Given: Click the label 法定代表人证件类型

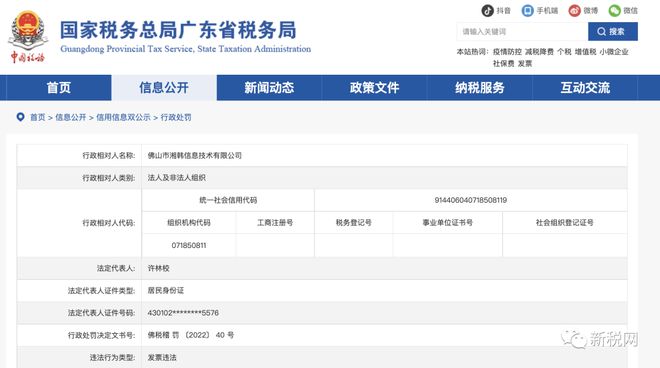Looking at the screenshot, I should point(101,291).
